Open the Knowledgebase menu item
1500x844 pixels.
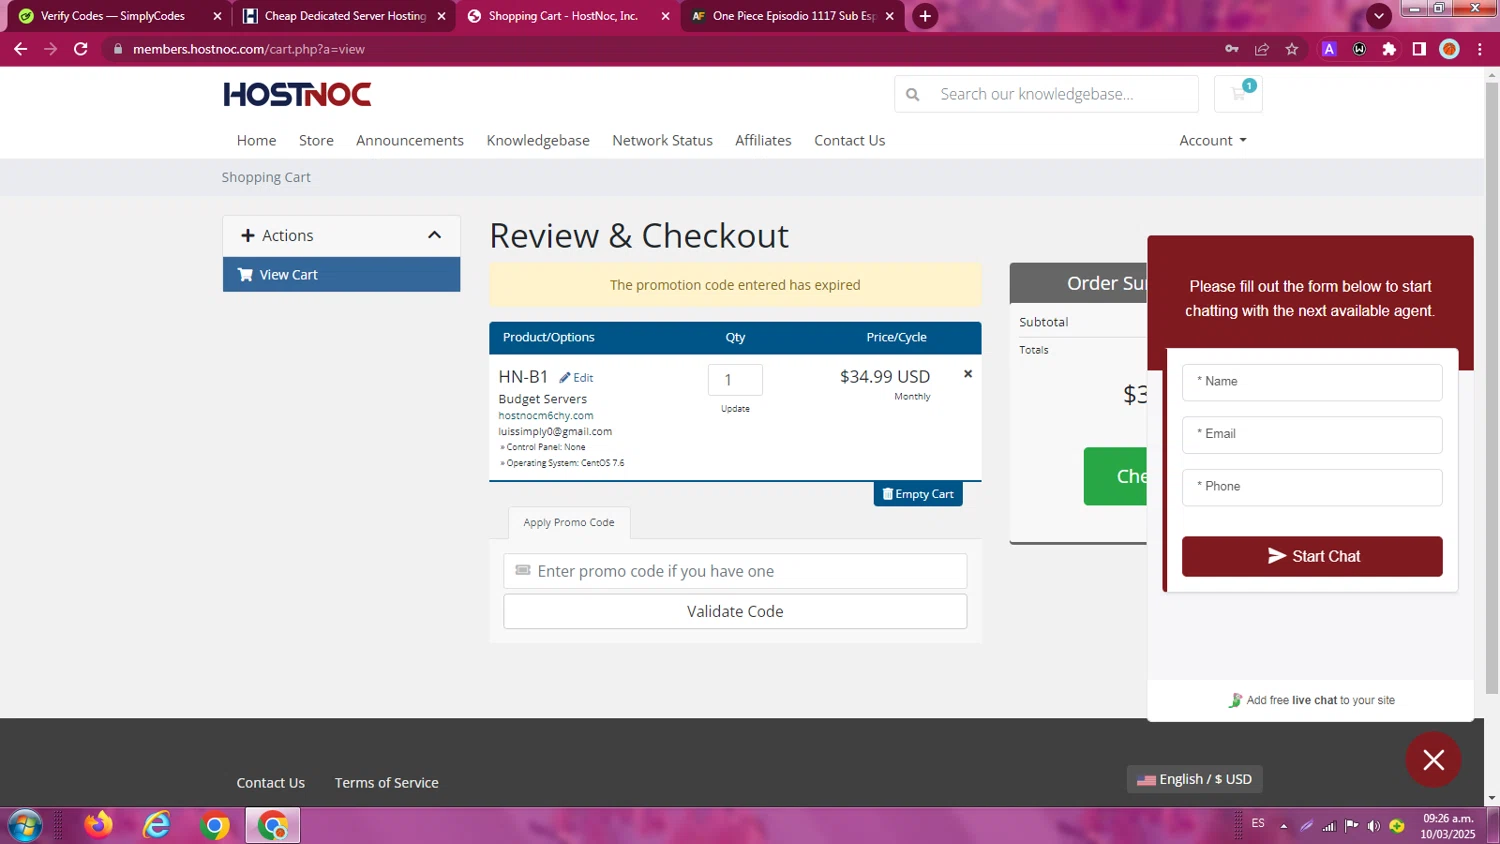pyautogui.click(x=538, y=141)
